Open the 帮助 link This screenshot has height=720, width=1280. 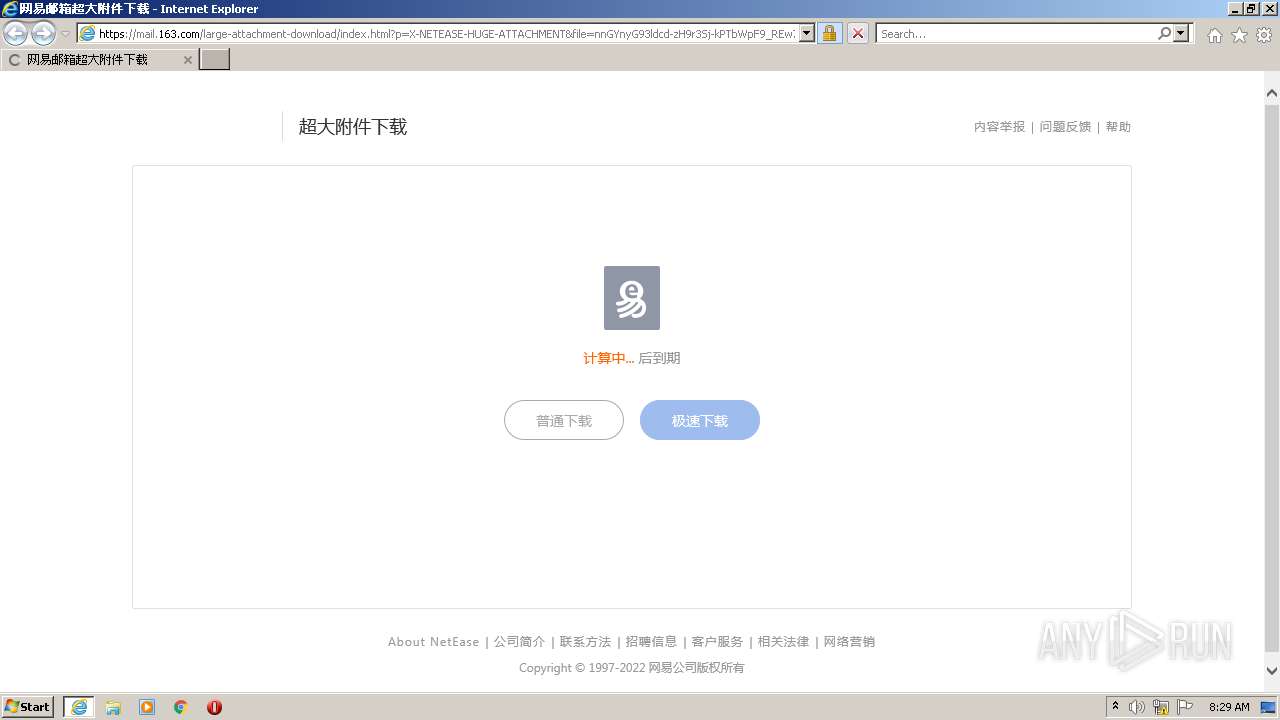click(1118, 127)
